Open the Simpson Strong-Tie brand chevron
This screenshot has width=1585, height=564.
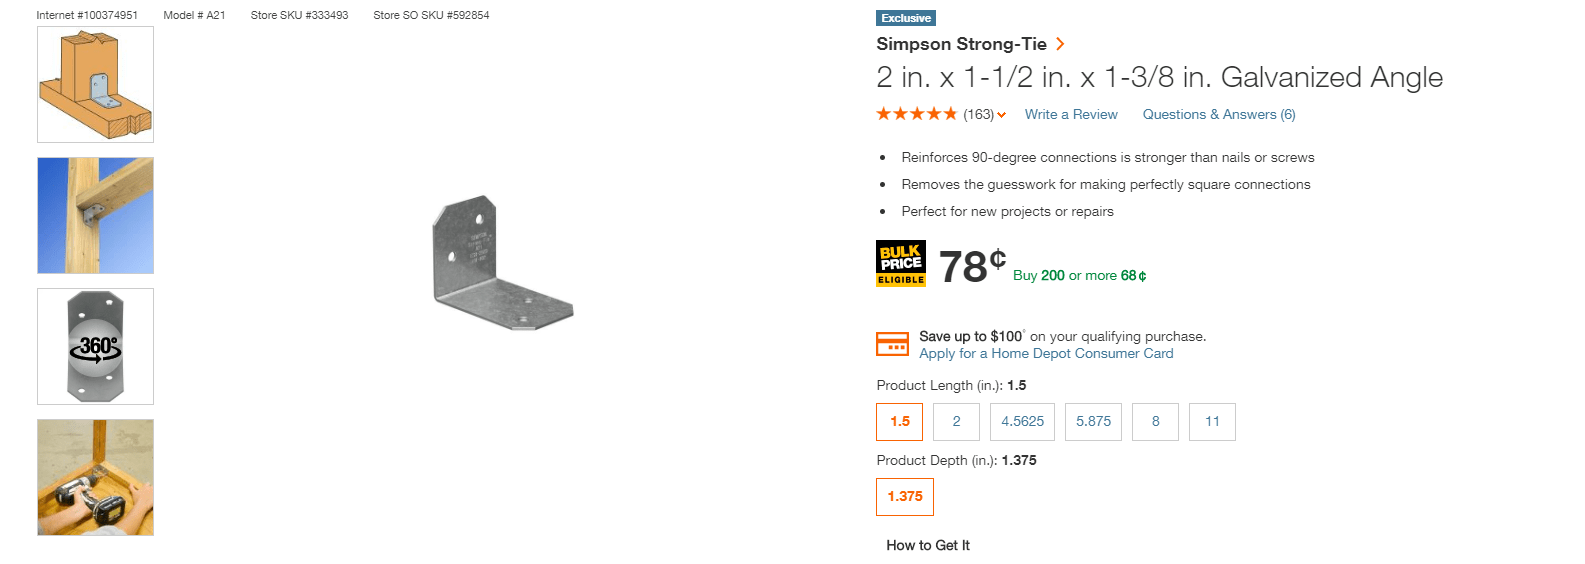pyautogui.click(x=1060, y=44)
